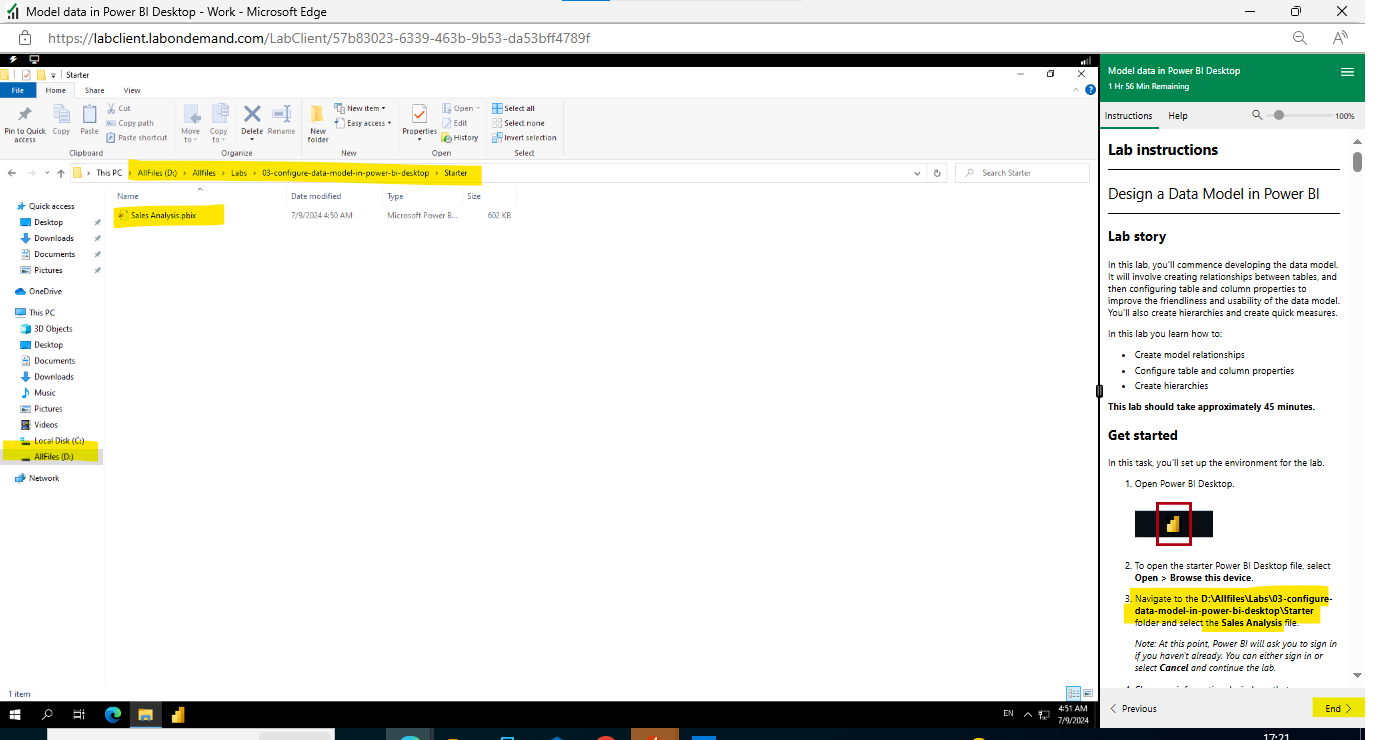The width and height of the screenshot is (1381, 740).
Task: Click the instructions pane scrollbar
Action: [1357, 161]
